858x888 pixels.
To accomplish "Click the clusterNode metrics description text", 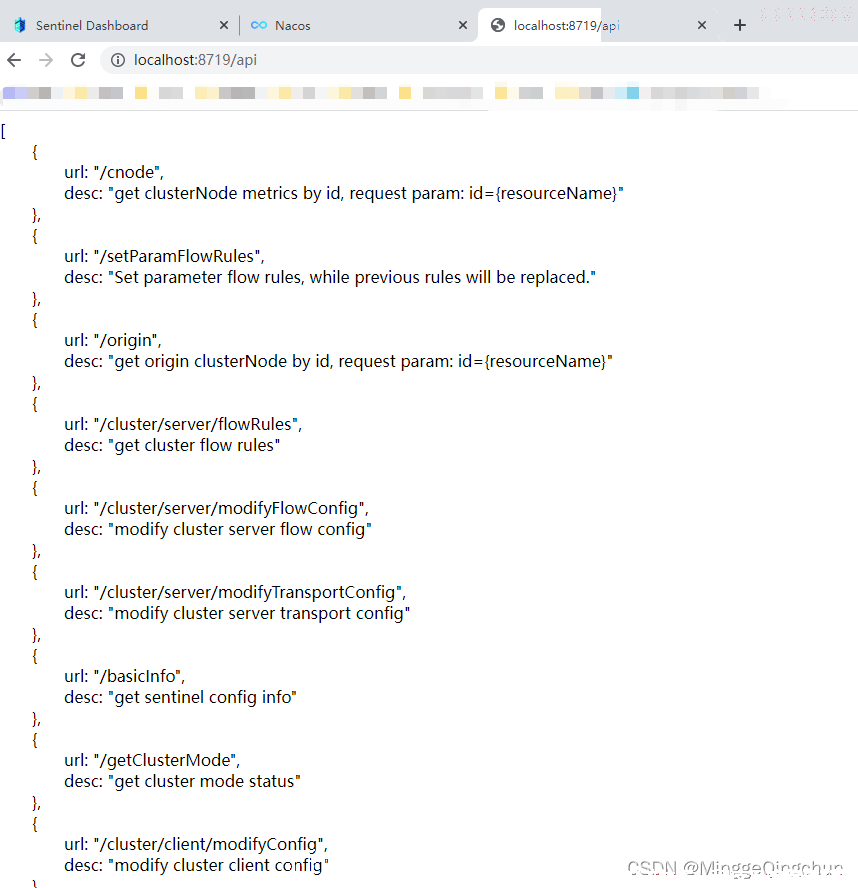I will [344, 194].
